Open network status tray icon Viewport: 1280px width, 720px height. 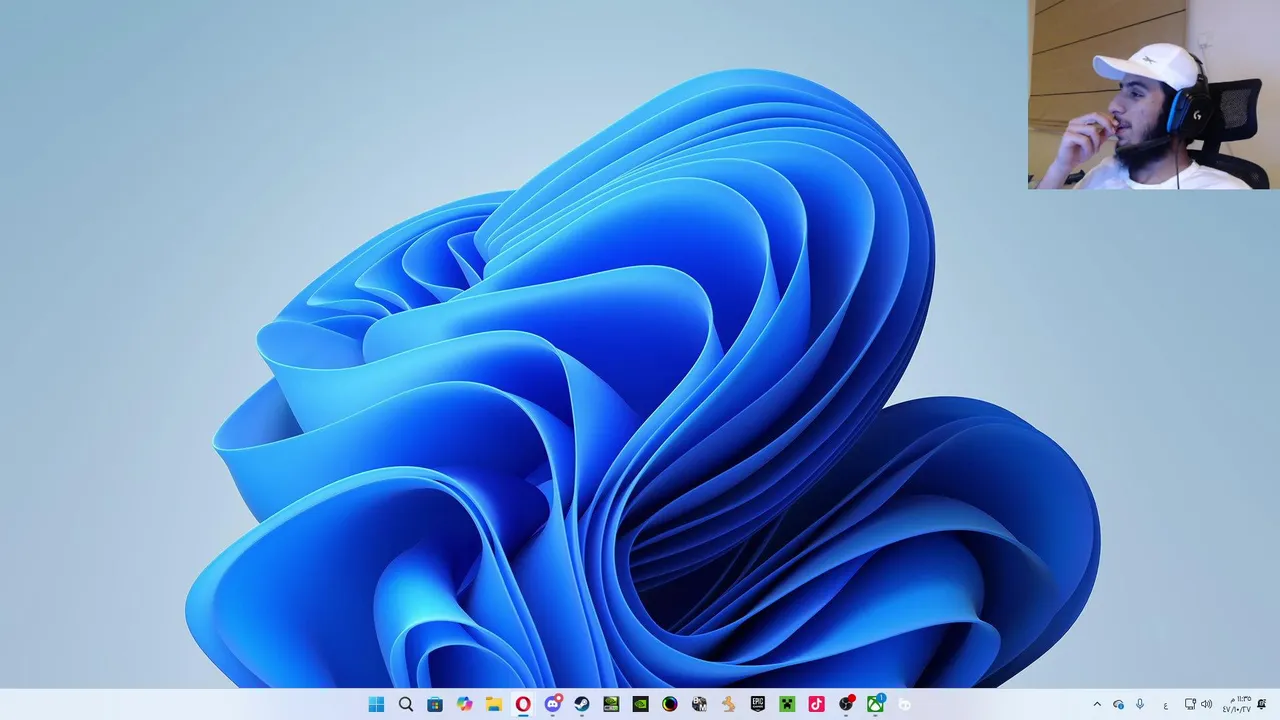point(1191,705)
